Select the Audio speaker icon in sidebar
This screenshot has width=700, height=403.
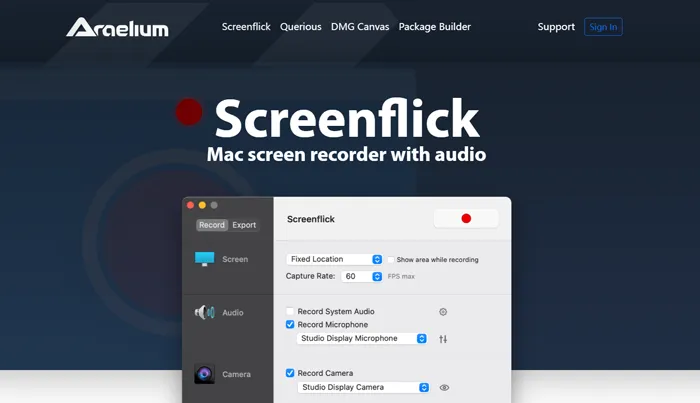point(204,312)
